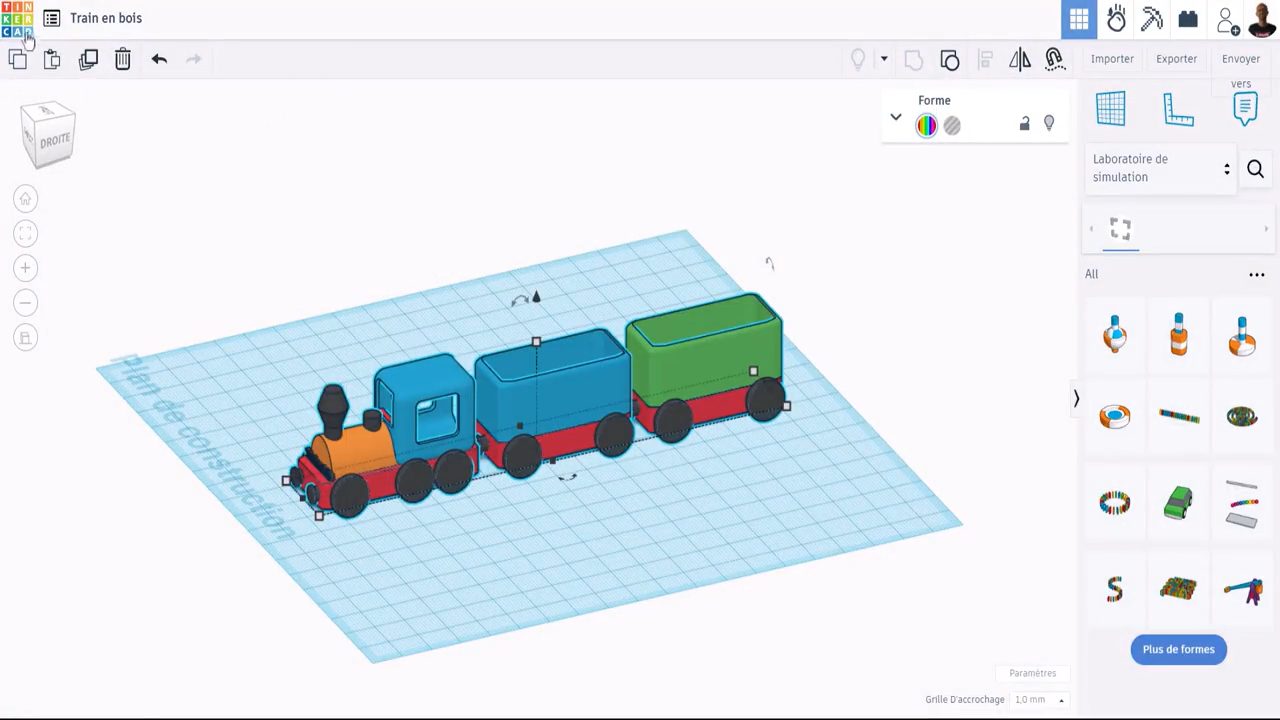The image size is (1280, 720).
Task: Duplicate the selected object
Action: point(89,59)
